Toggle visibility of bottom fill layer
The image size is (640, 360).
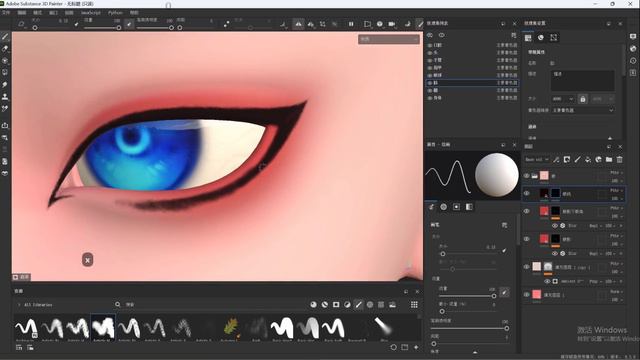(527, 294)
